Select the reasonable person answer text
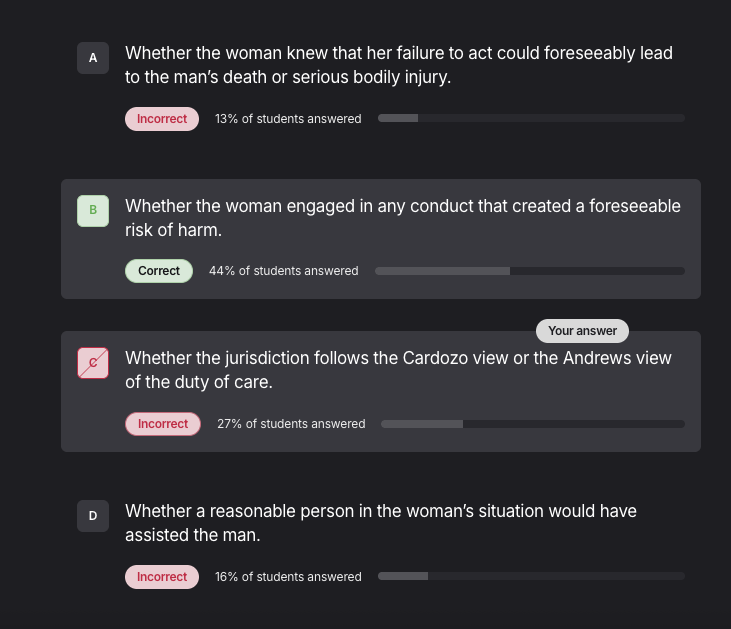This screenshot has height=629, width=731. 380,522
